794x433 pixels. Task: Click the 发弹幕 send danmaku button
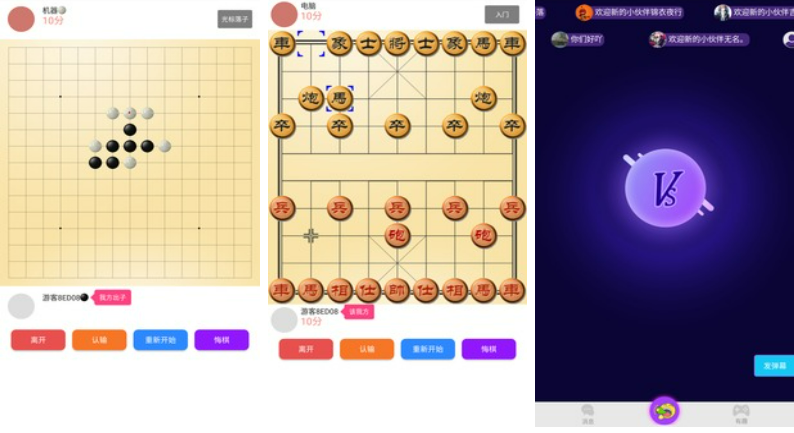tap(774, 366)
